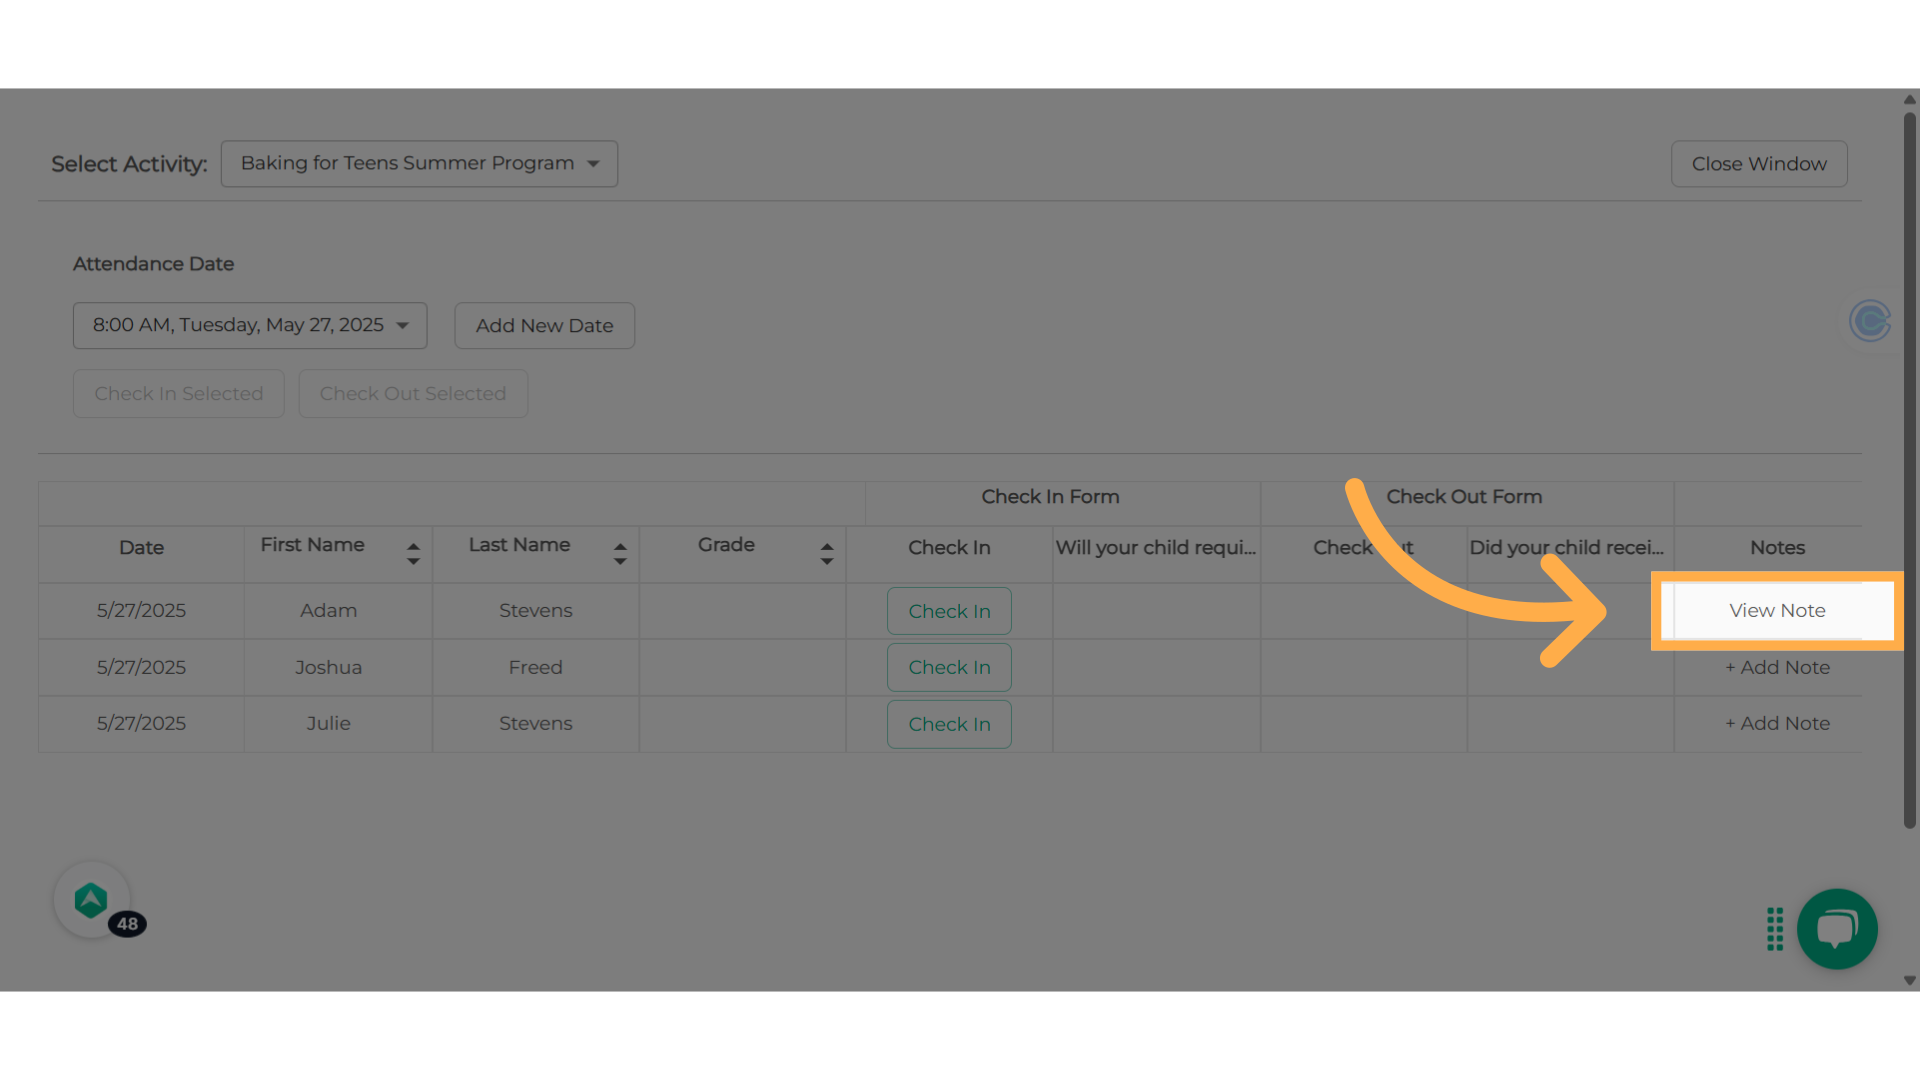The image size is (1920, 1080).
Task: Check in Julie Stevens
Action: click(x=948, y=724)
